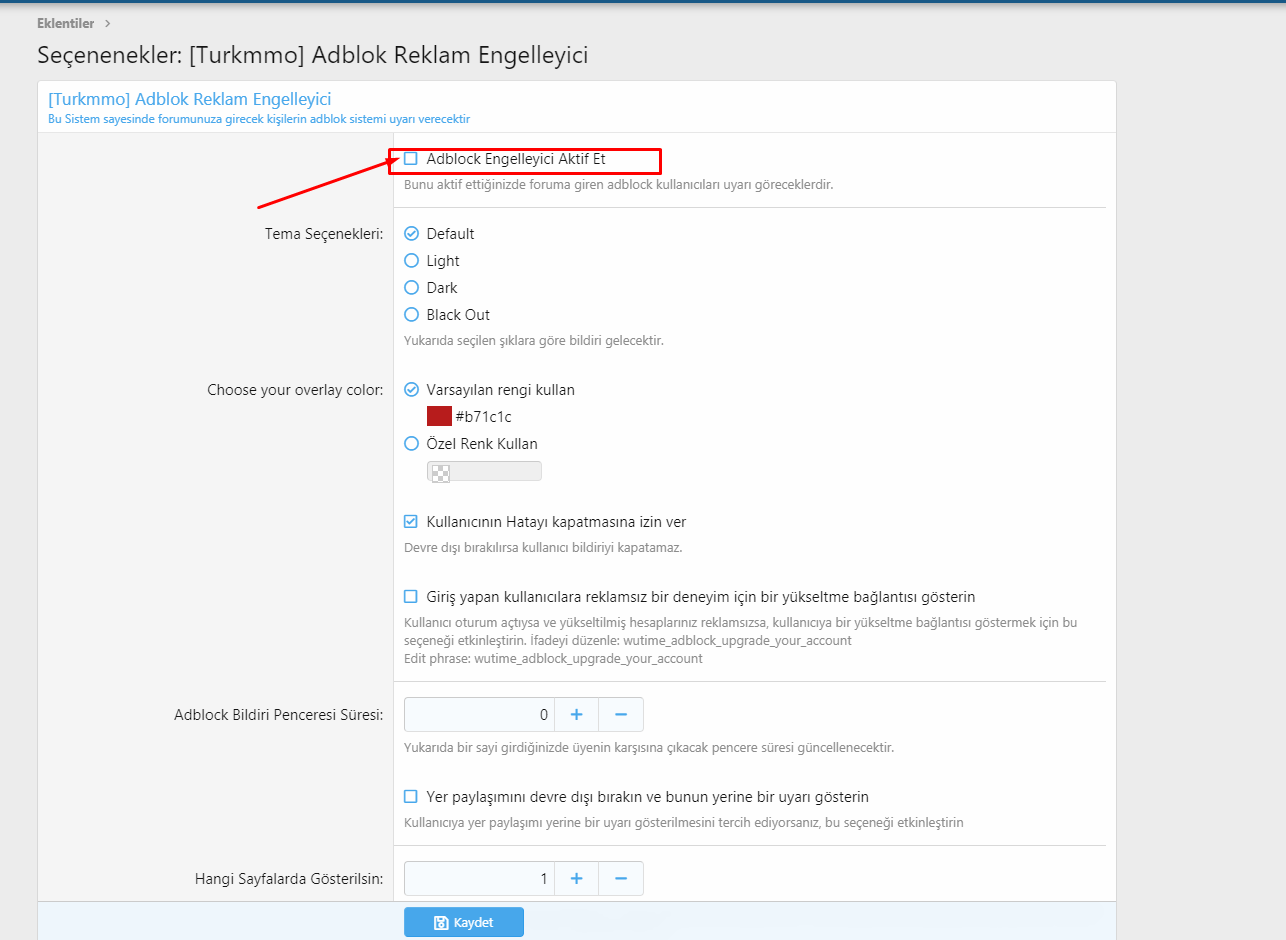Click the Edit phrase wutime_adblock_upgrade_your_account text
This screenshot has width=1286, height=940.
553,658
